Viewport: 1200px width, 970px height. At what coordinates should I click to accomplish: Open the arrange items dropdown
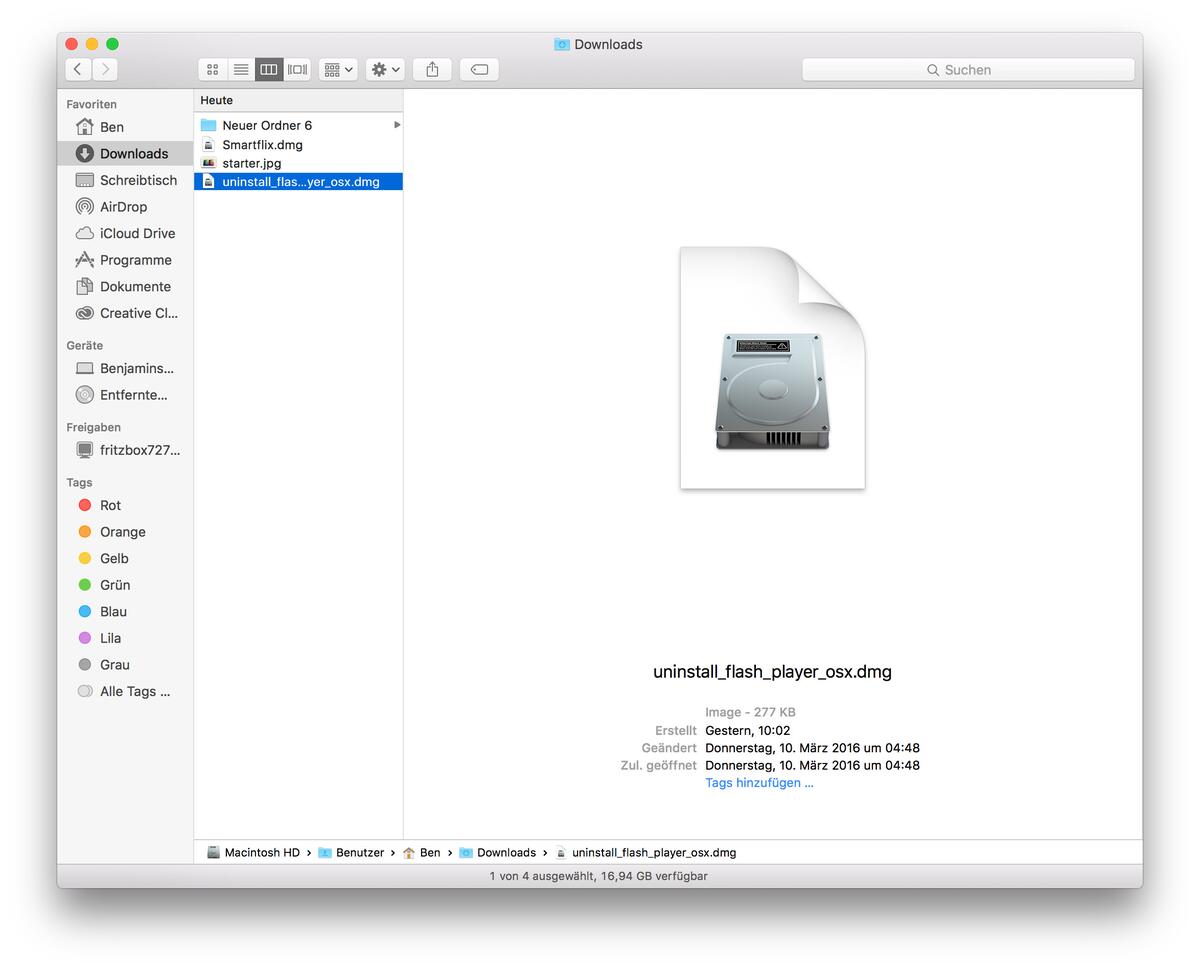(338, 69)
